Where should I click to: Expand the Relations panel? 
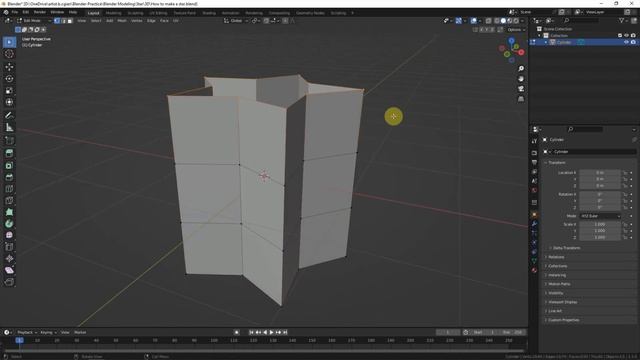(556, 257)
